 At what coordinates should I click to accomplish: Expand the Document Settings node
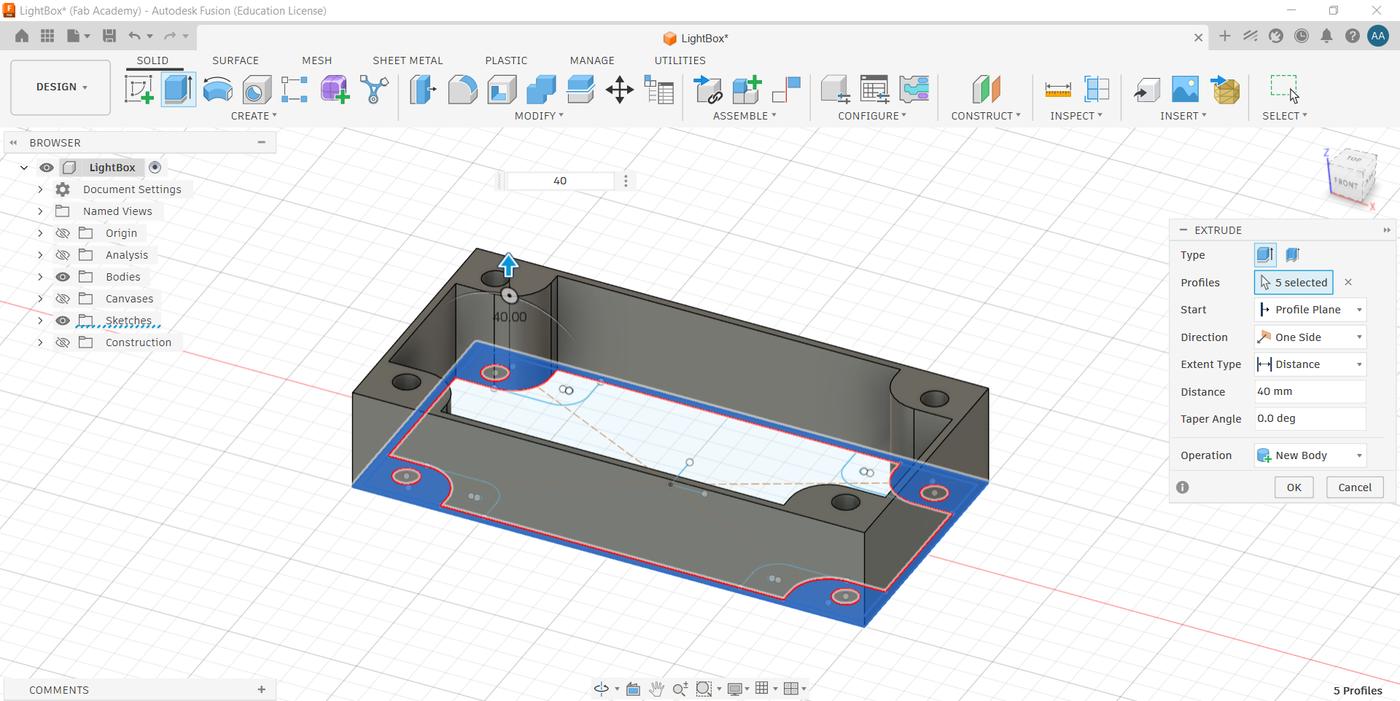pyautogui.click(x=40, y=189)
